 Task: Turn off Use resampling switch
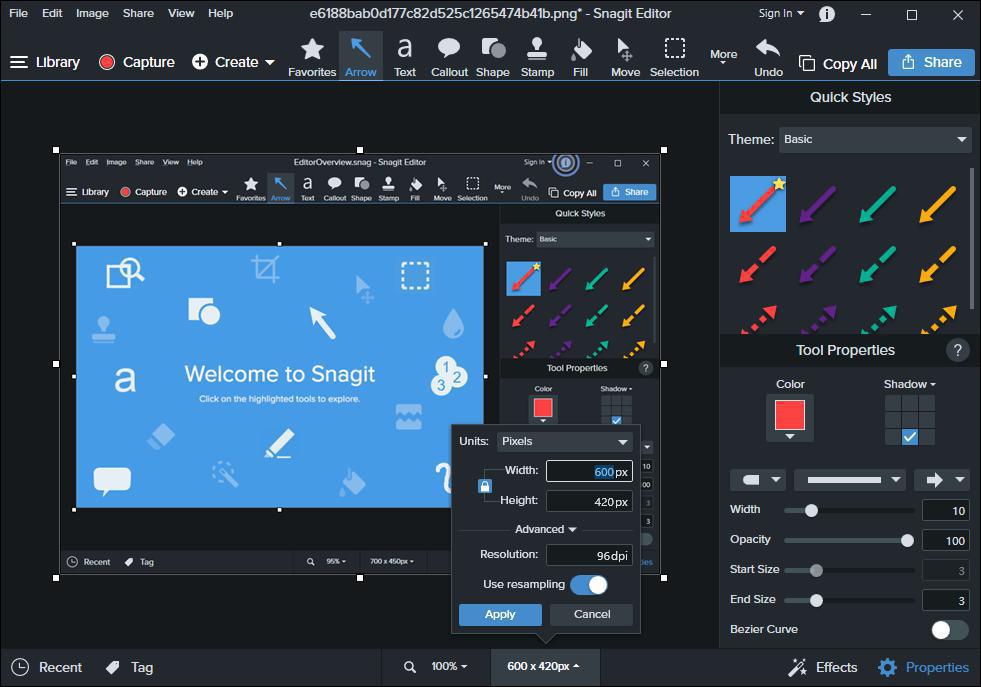(x=589, y=585)
